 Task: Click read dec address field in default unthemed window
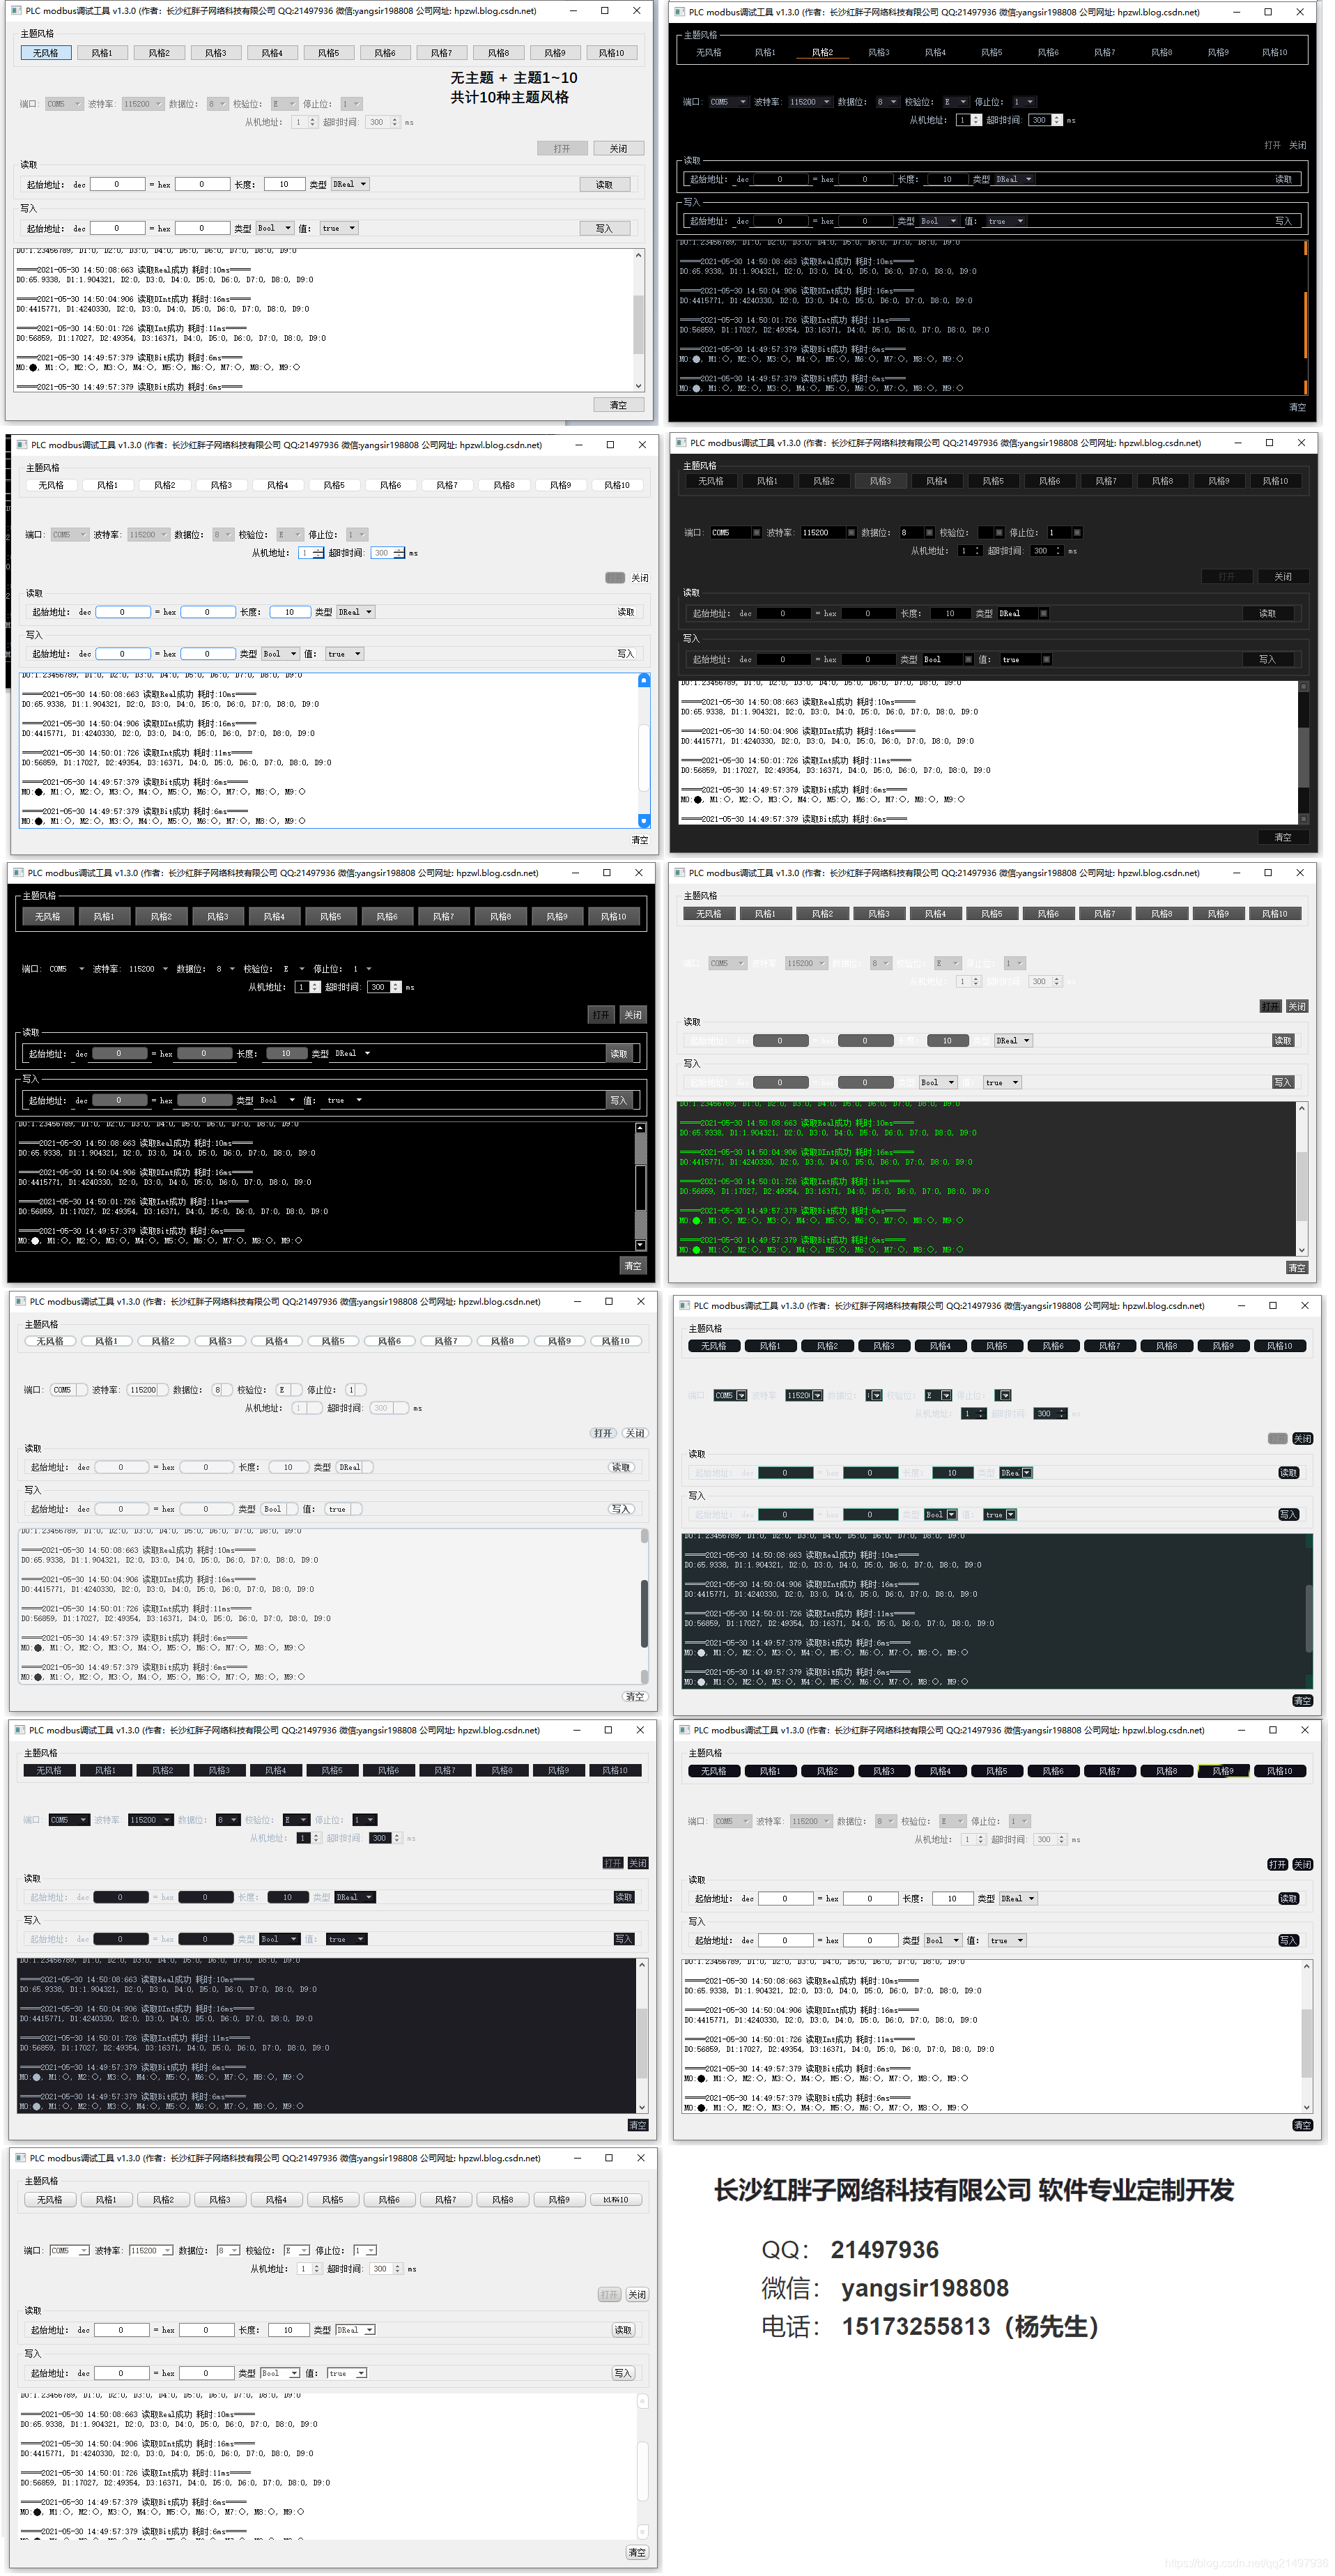117,184
